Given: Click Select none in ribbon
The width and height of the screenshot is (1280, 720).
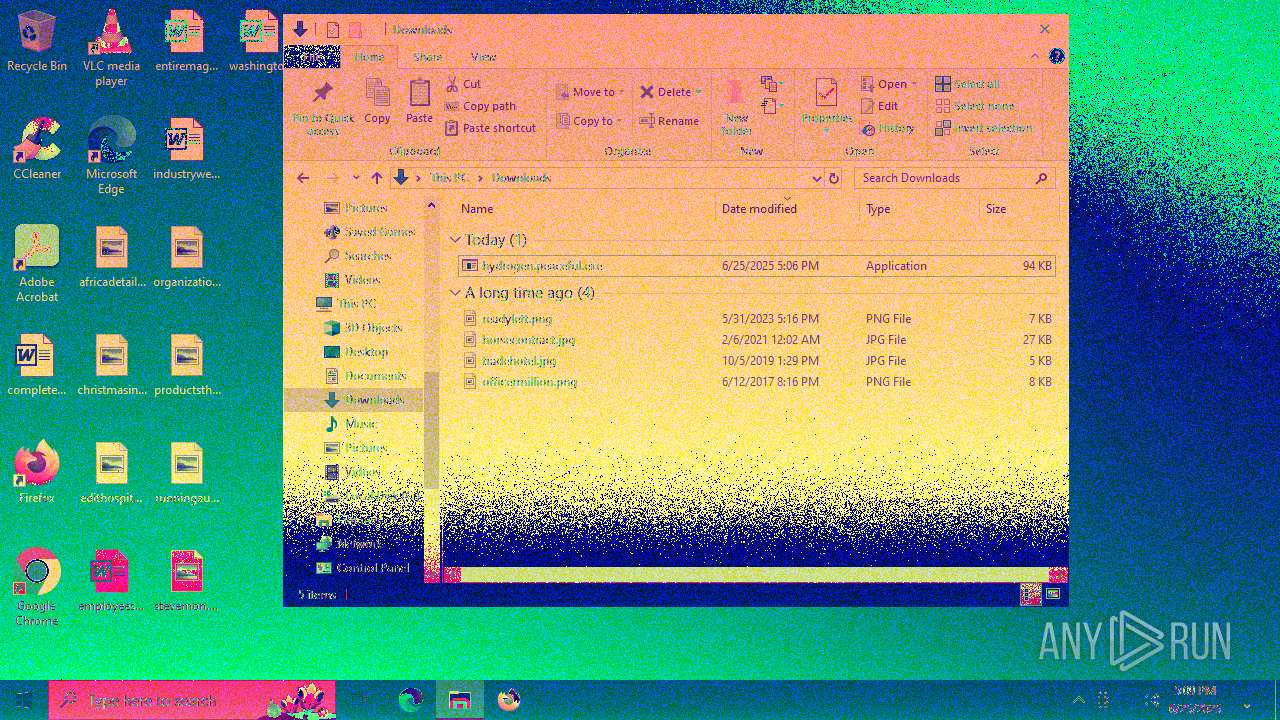Looking at the screenshot, I should (x=975, y=106).
